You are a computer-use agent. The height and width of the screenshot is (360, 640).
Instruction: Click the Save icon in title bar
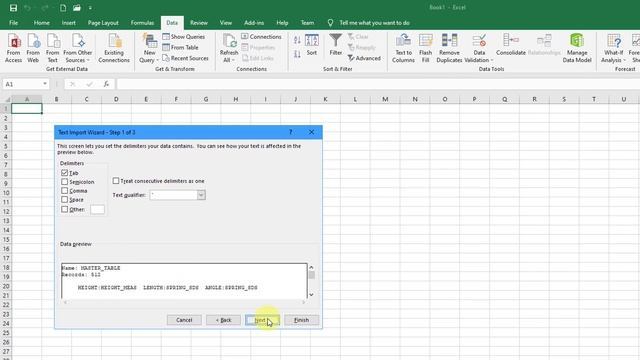coord(13,8)
